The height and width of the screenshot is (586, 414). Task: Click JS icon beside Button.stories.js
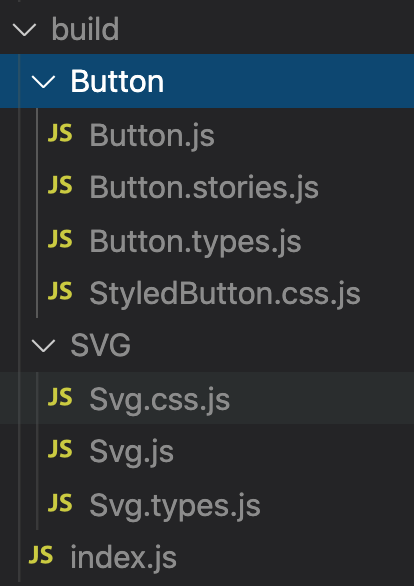coord(60,186)
